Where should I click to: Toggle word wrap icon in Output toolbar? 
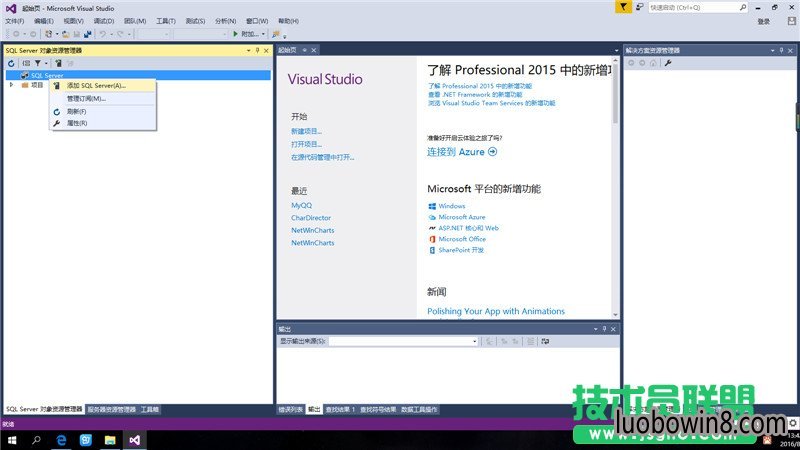pyautogui.click(x=545, y=341)
